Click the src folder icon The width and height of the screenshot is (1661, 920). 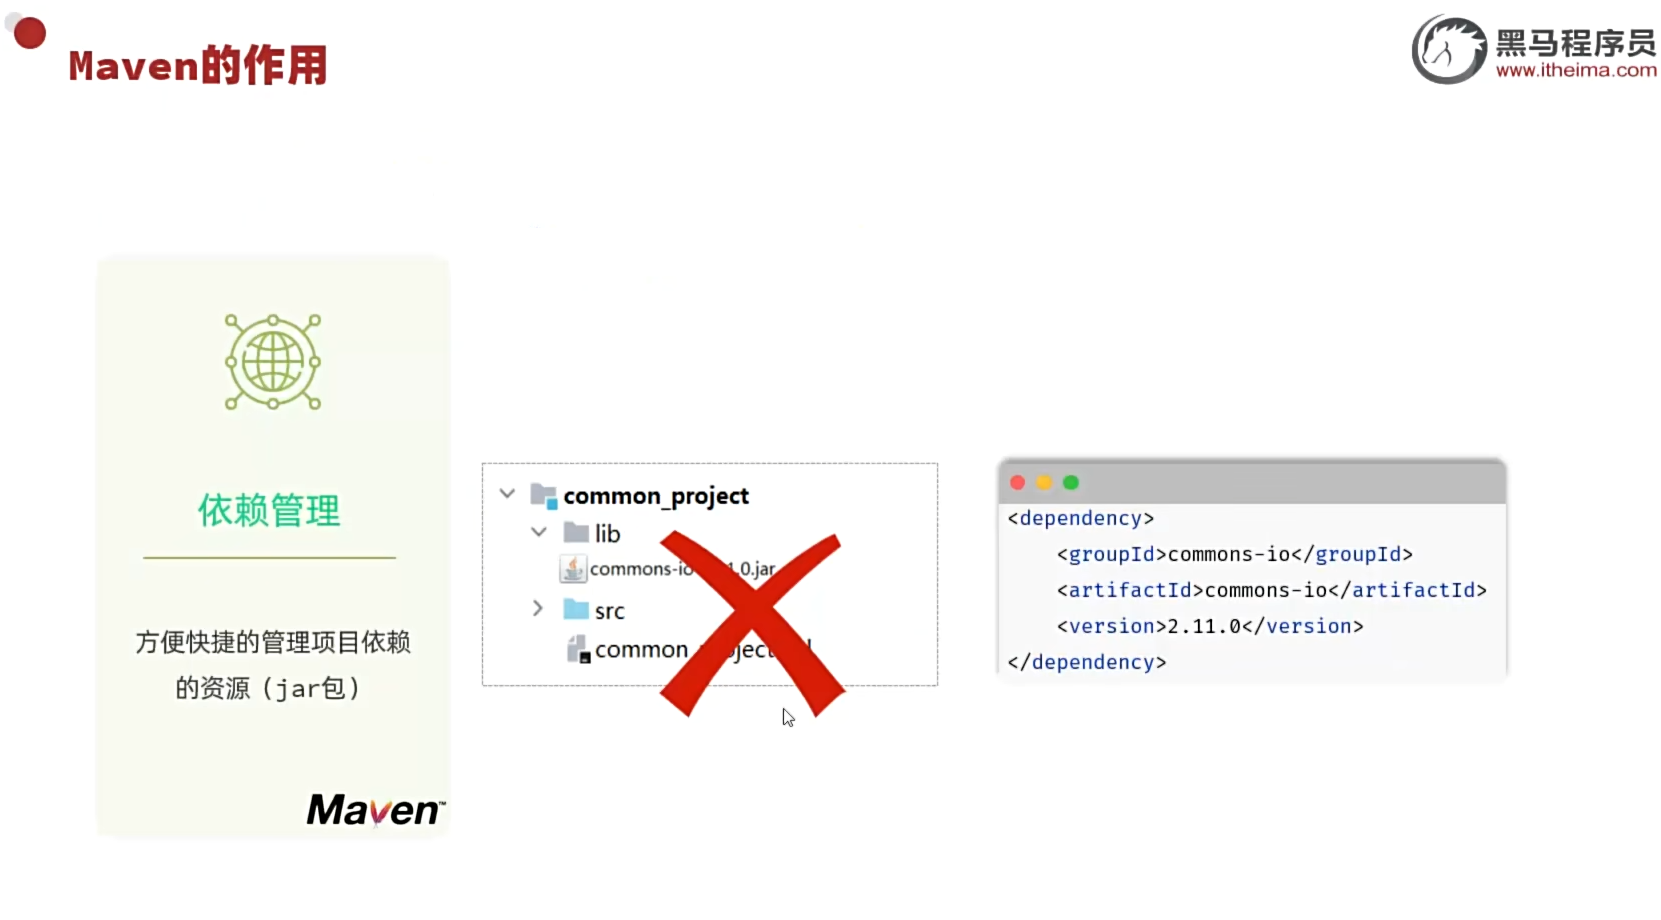pos(576,609)
